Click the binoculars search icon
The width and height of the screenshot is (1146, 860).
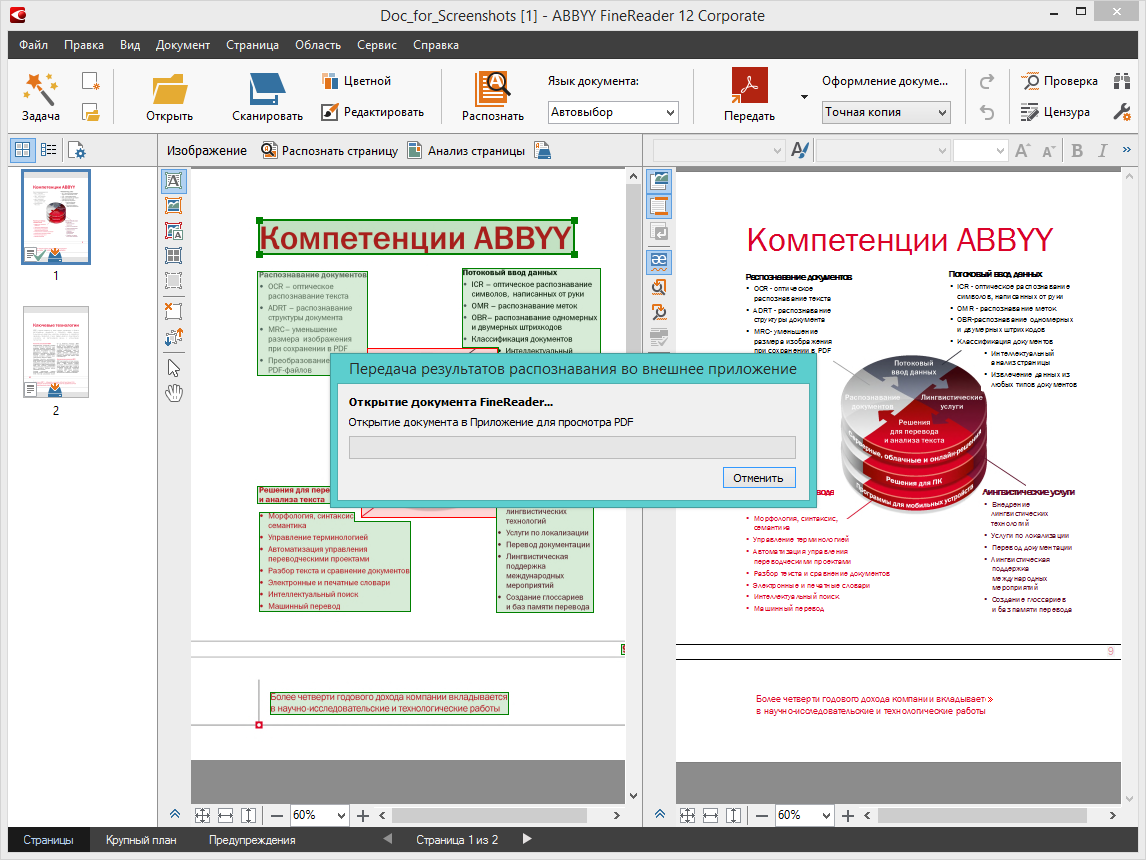tap(1122, 81)
